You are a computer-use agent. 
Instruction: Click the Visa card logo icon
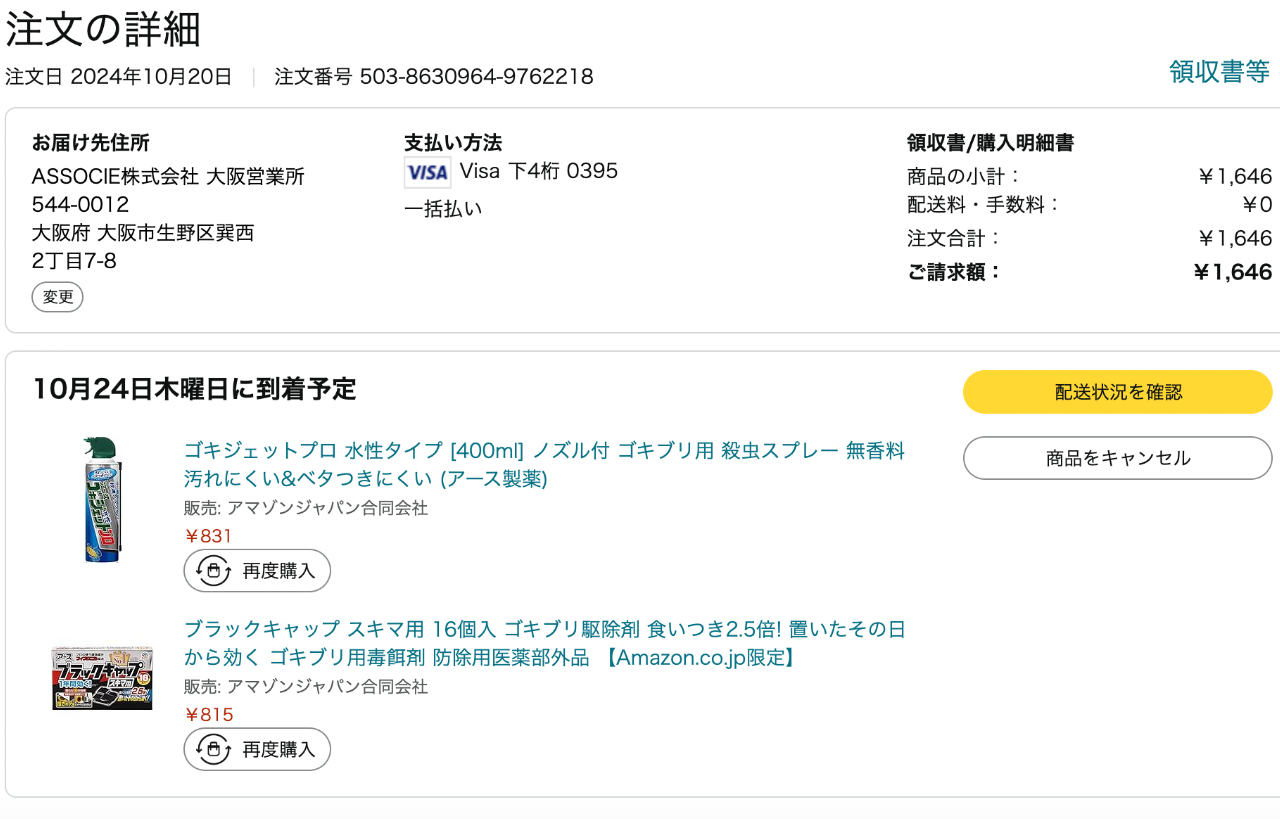(x=427, y=172)
